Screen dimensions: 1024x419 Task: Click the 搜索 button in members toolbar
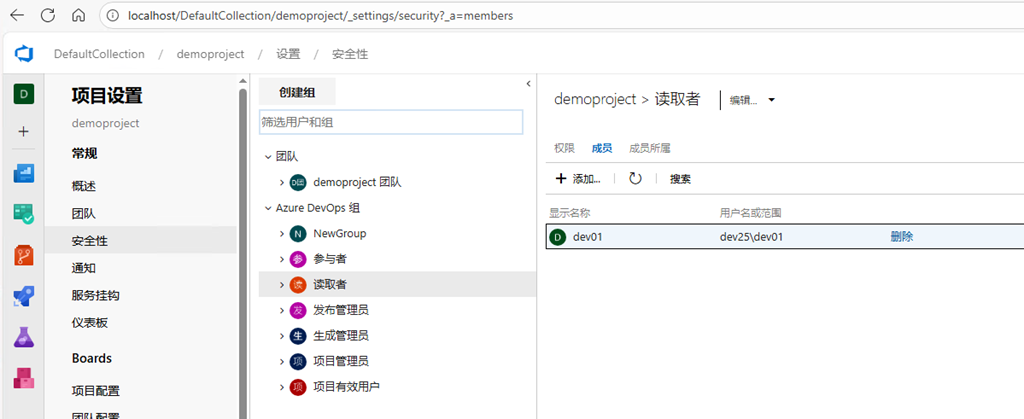tap(680, 179)
